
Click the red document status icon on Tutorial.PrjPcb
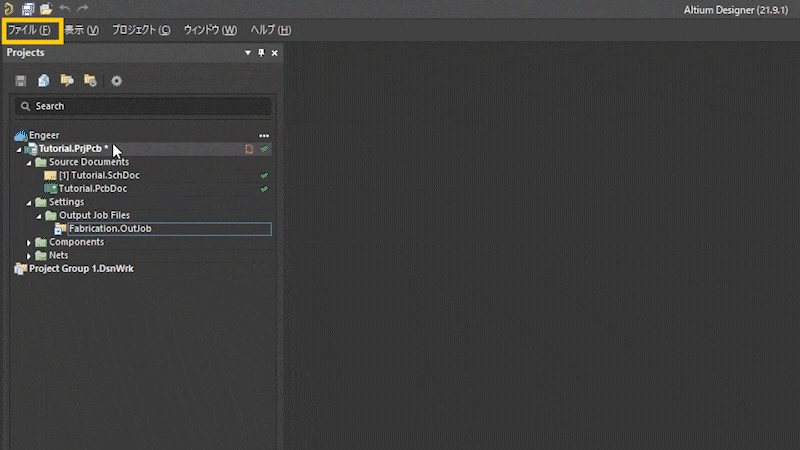pos(249,149)
